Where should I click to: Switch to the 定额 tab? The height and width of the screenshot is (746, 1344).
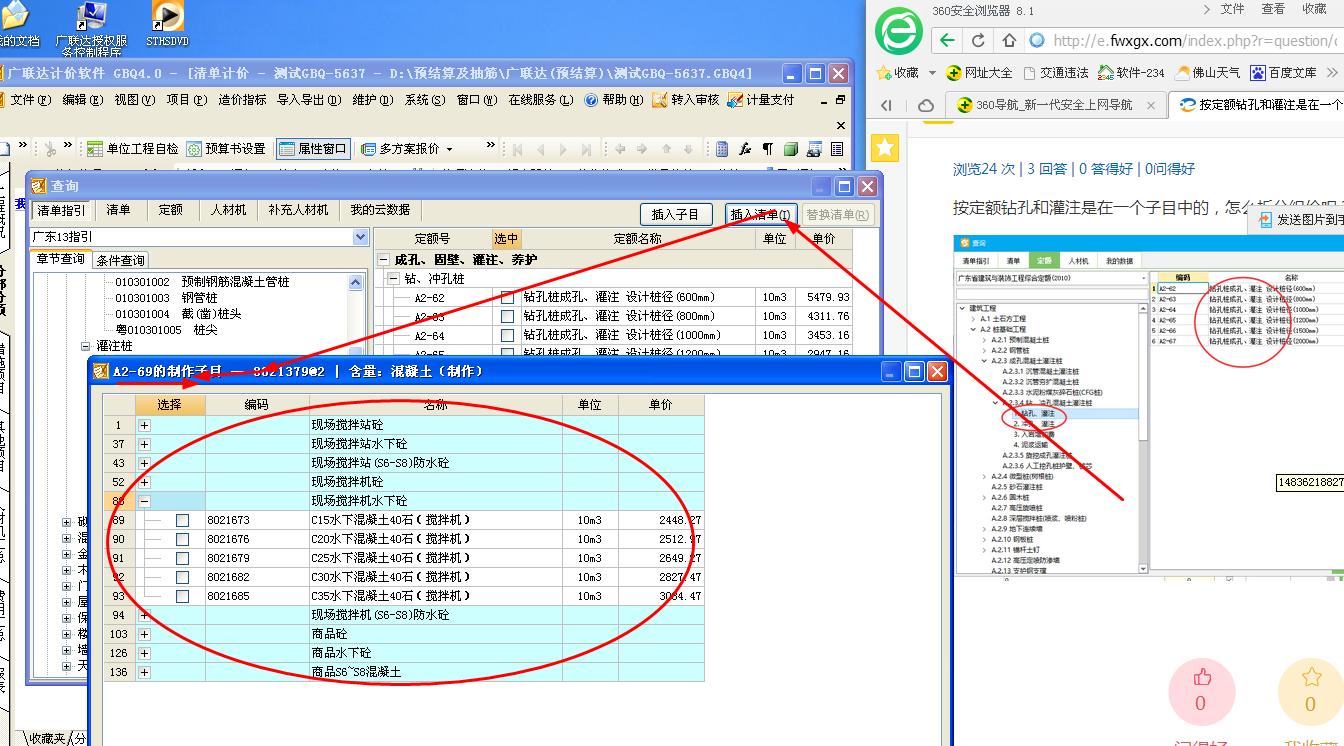(171, 211)
